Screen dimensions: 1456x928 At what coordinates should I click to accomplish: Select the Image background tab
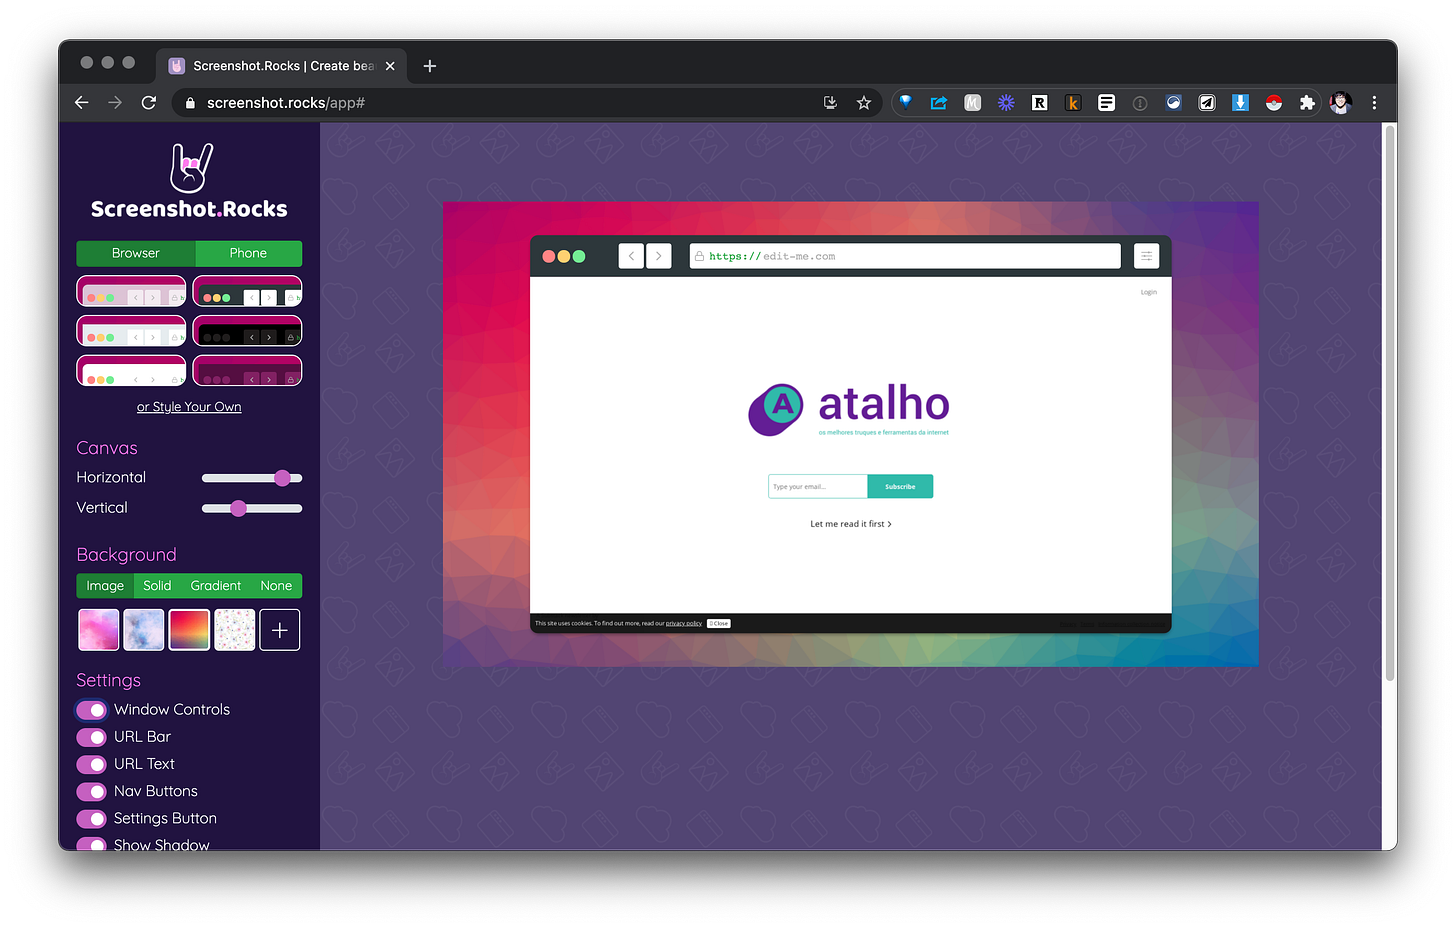coord(105,586)
